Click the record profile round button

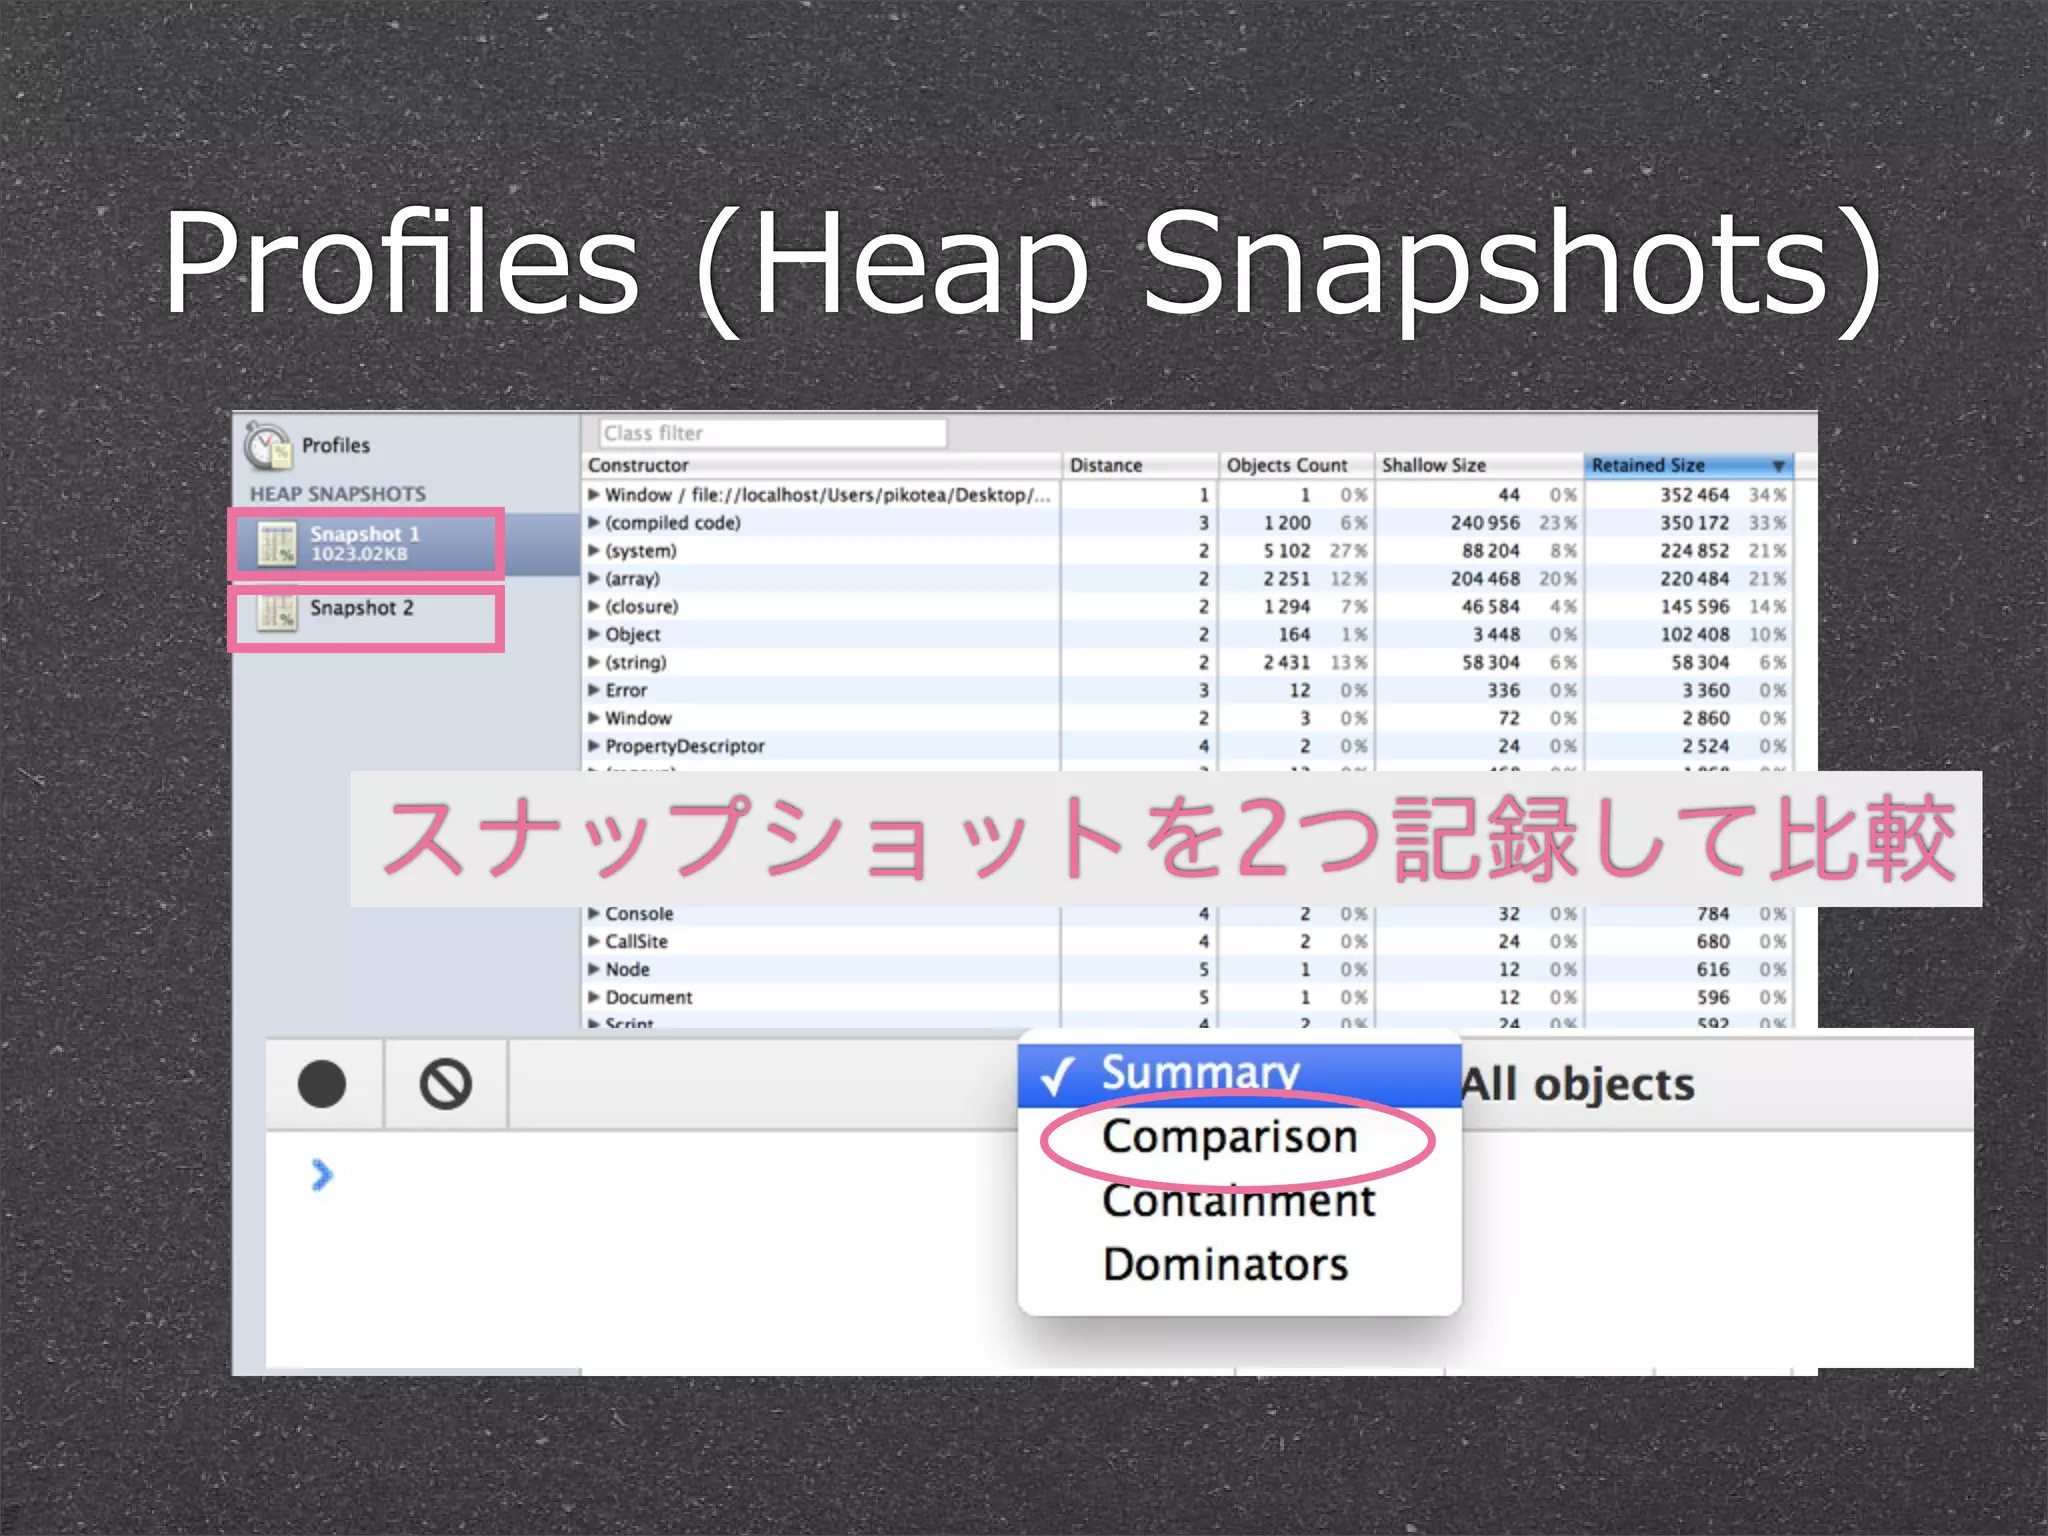pos(322,1084)
